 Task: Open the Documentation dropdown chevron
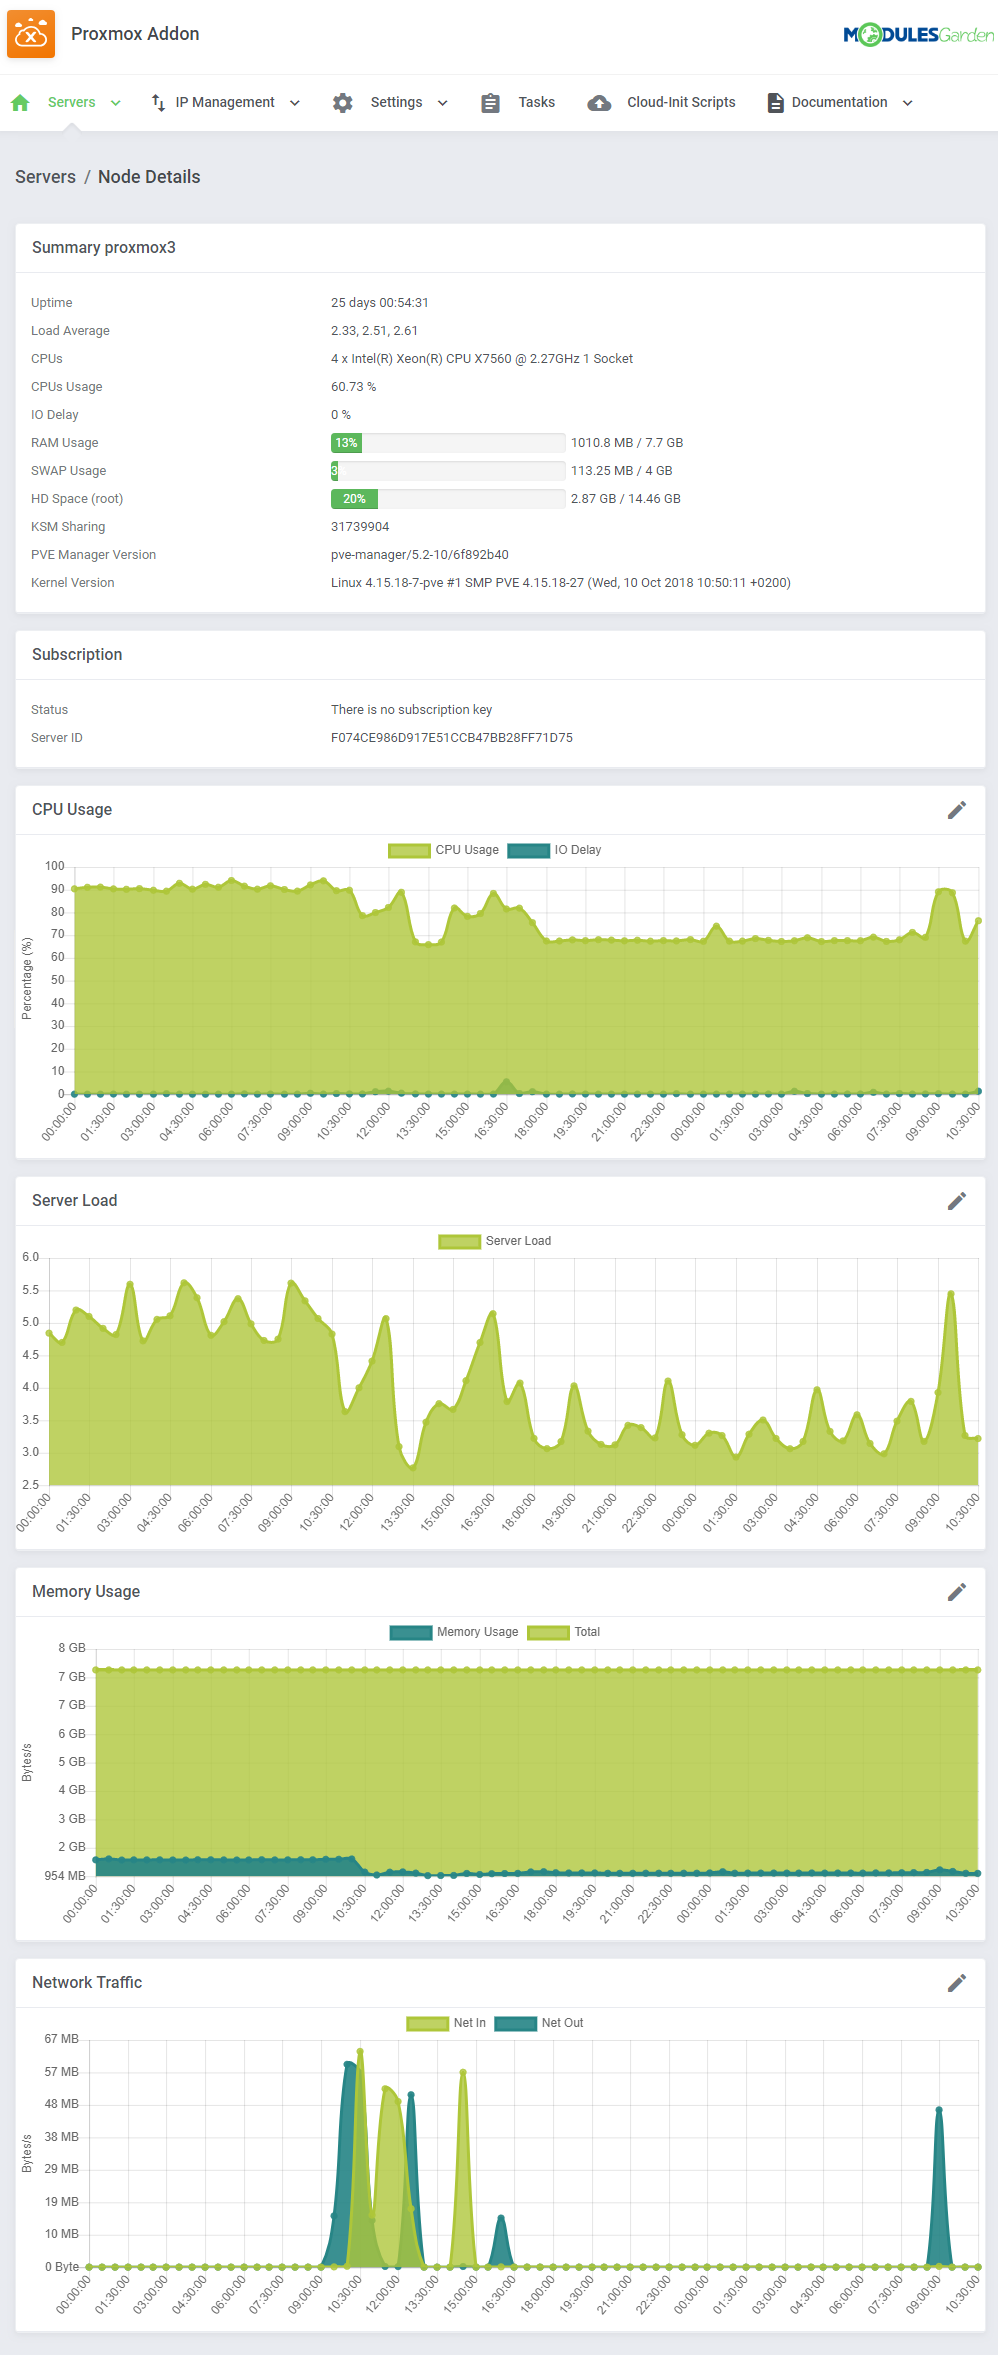[907, 103]
